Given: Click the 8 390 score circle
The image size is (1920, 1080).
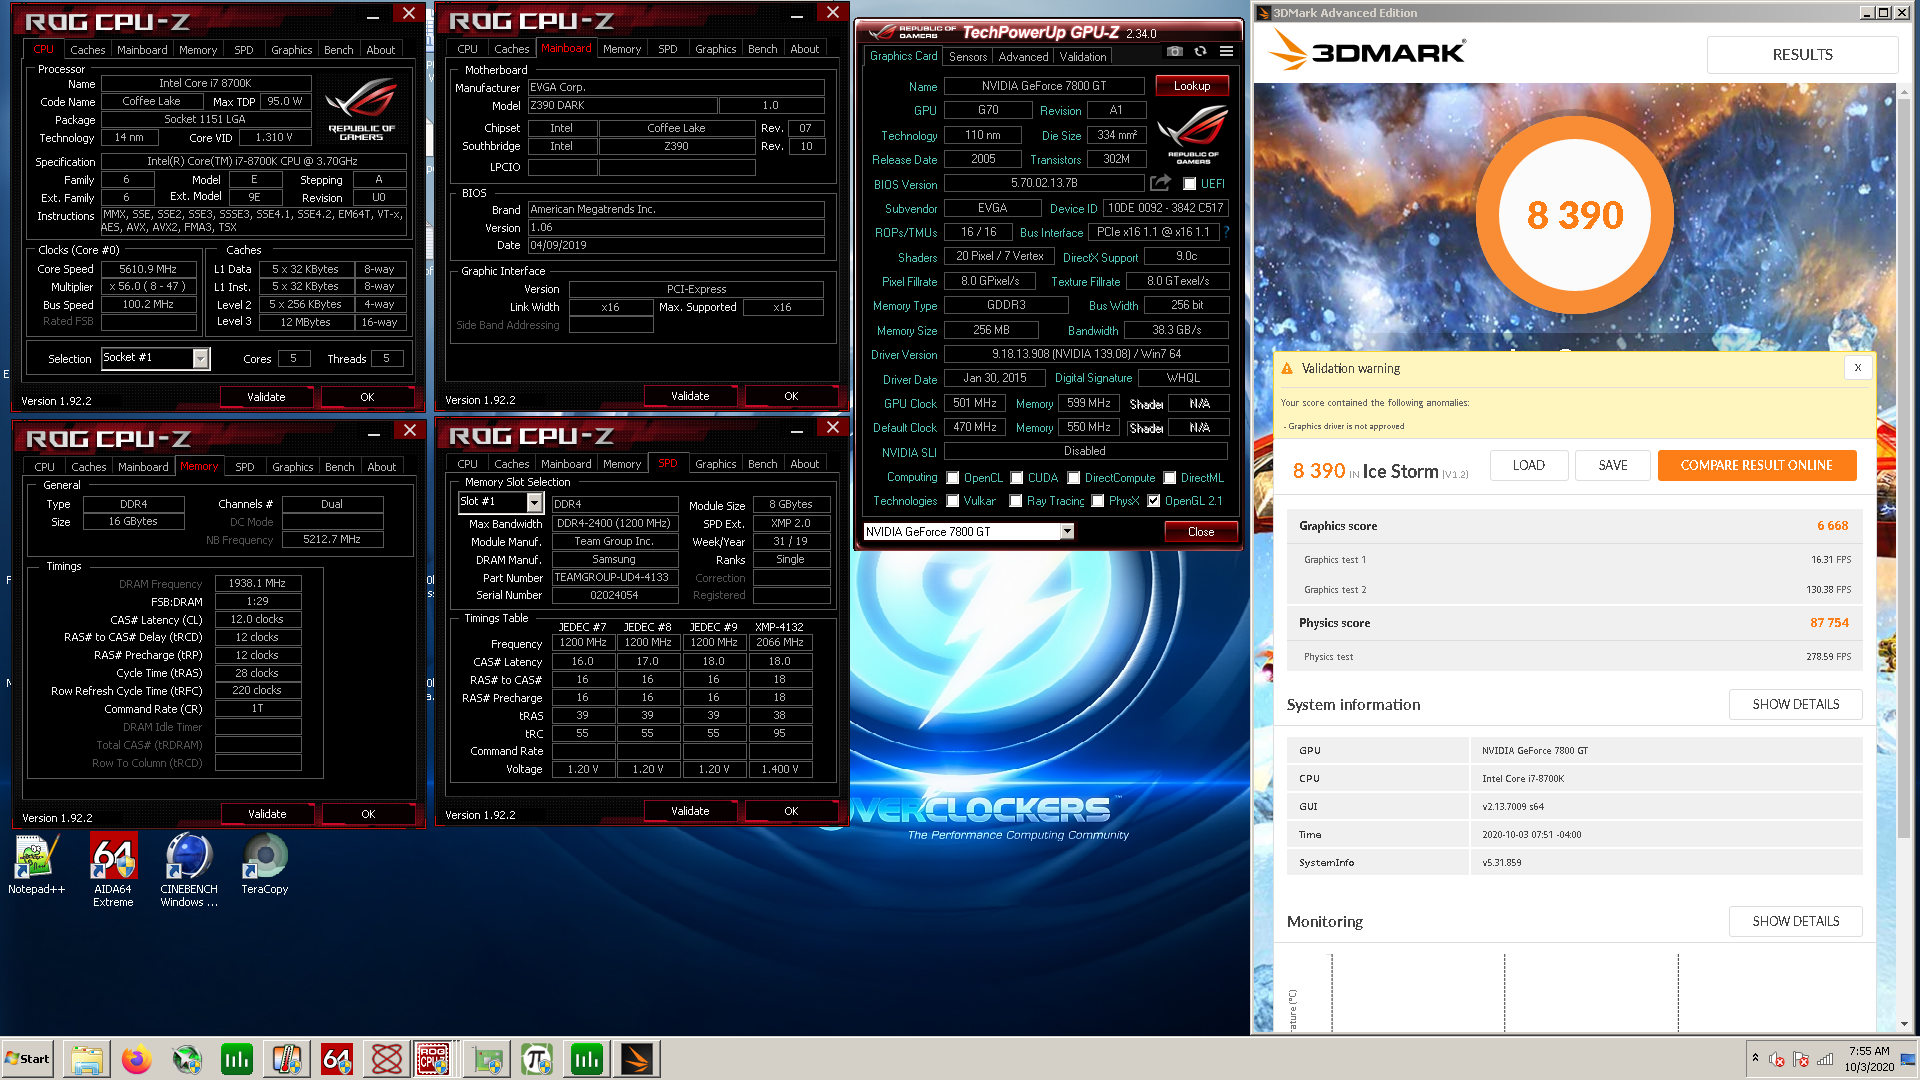Looking at the screenshot, I should 1575,215.
